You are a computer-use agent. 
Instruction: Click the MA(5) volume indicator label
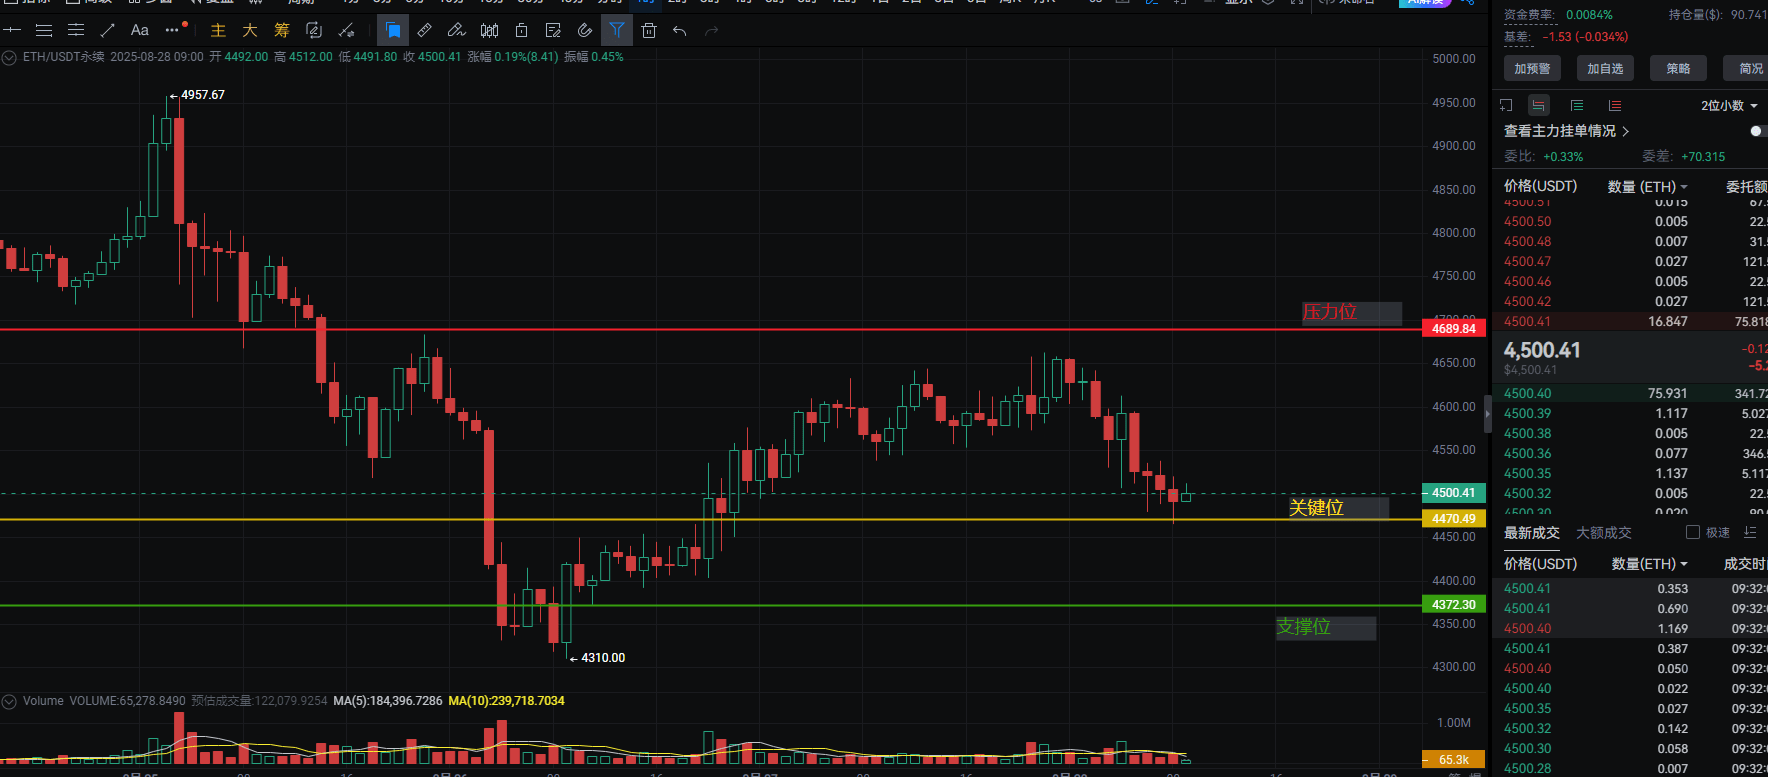coord(388,701)
